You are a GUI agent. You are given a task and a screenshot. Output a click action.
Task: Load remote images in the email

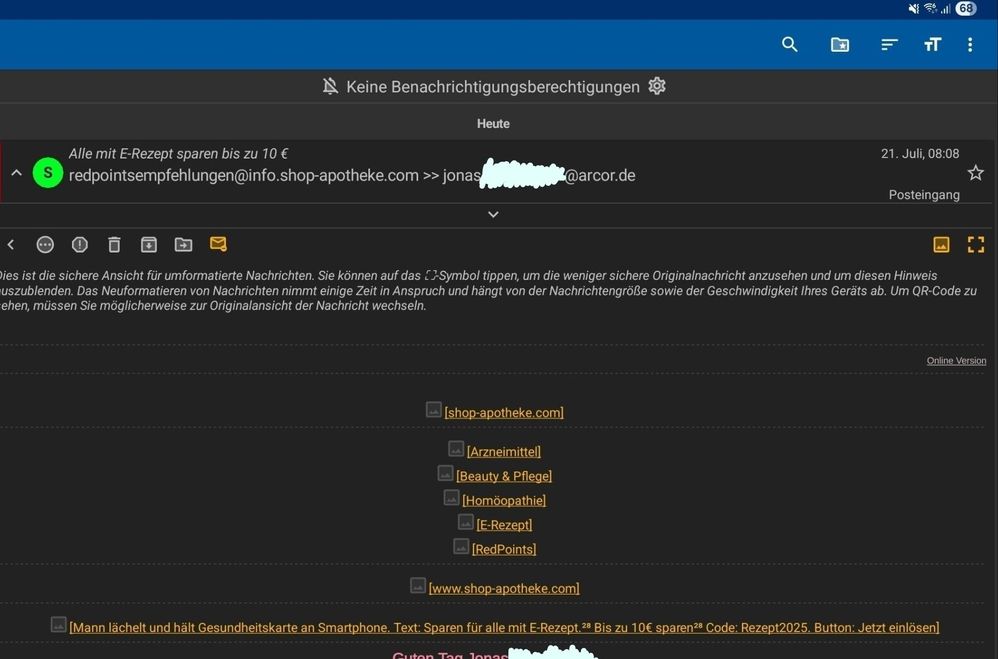click(941, 244)
